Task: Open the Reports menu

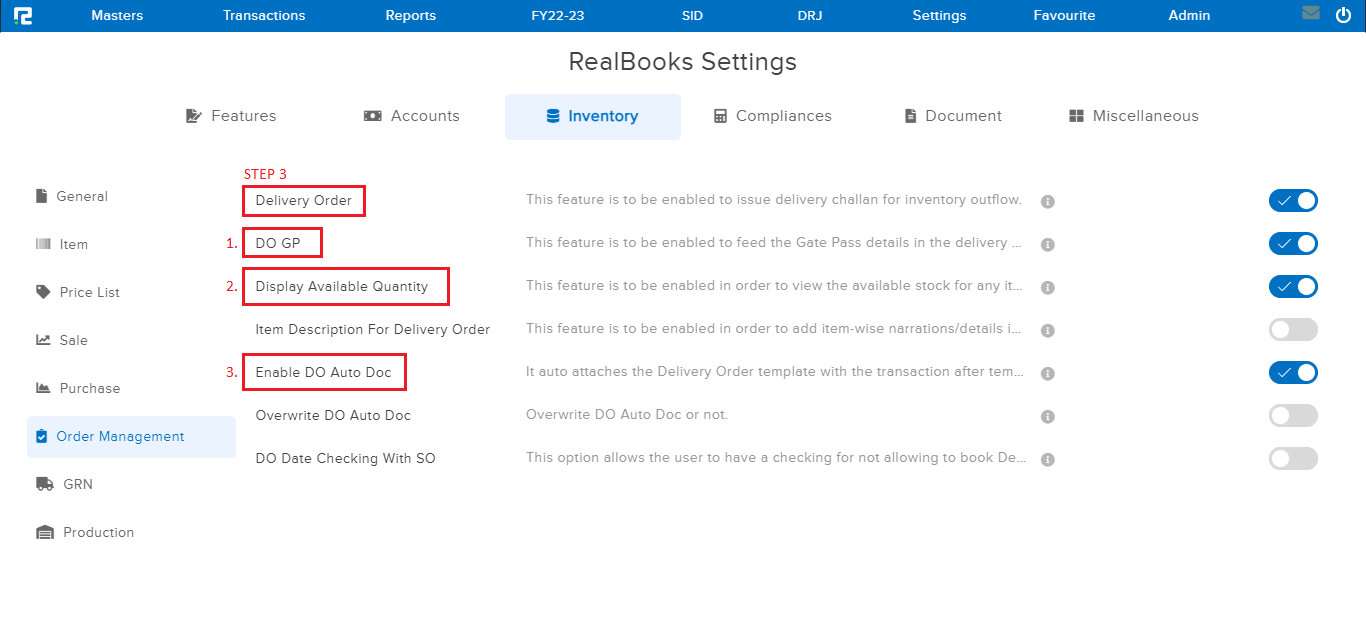Action: tap(410, 14)
